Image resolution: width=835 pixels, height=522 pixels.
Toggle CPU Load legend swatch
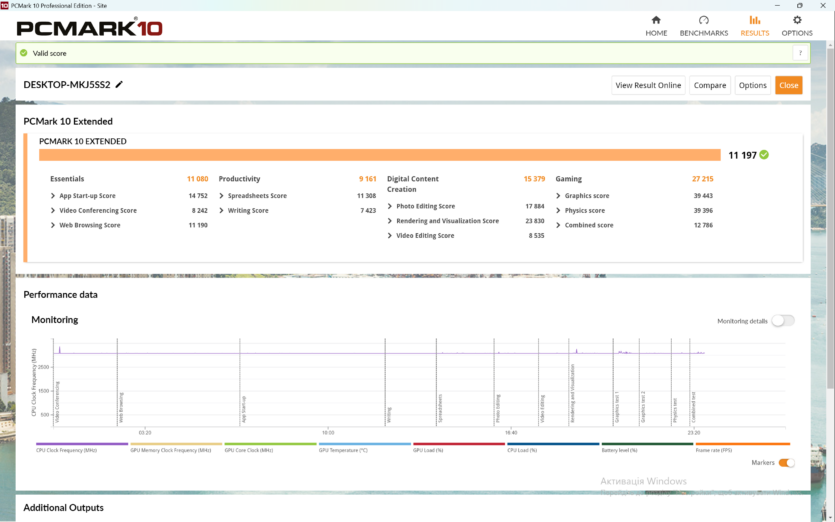coord(553,444)
